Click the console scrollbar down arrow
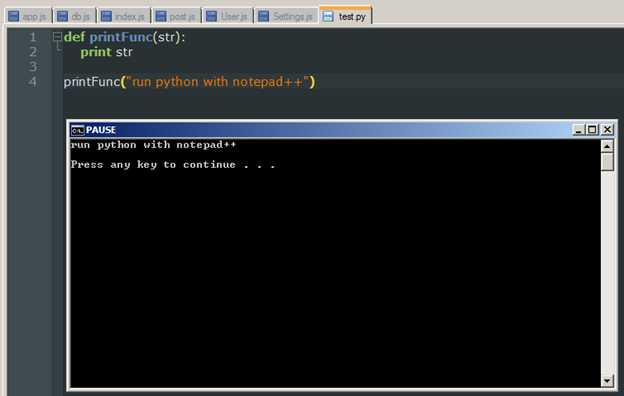Image resolution: width=624 pixels, height=396 pixels. pos(607,380)
